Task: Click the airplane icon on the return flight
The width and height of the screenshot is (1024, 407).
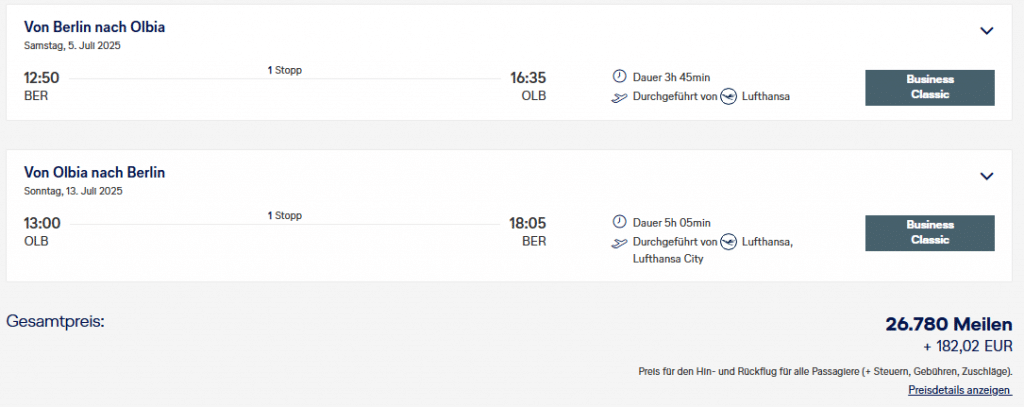Action: (619, 242)
